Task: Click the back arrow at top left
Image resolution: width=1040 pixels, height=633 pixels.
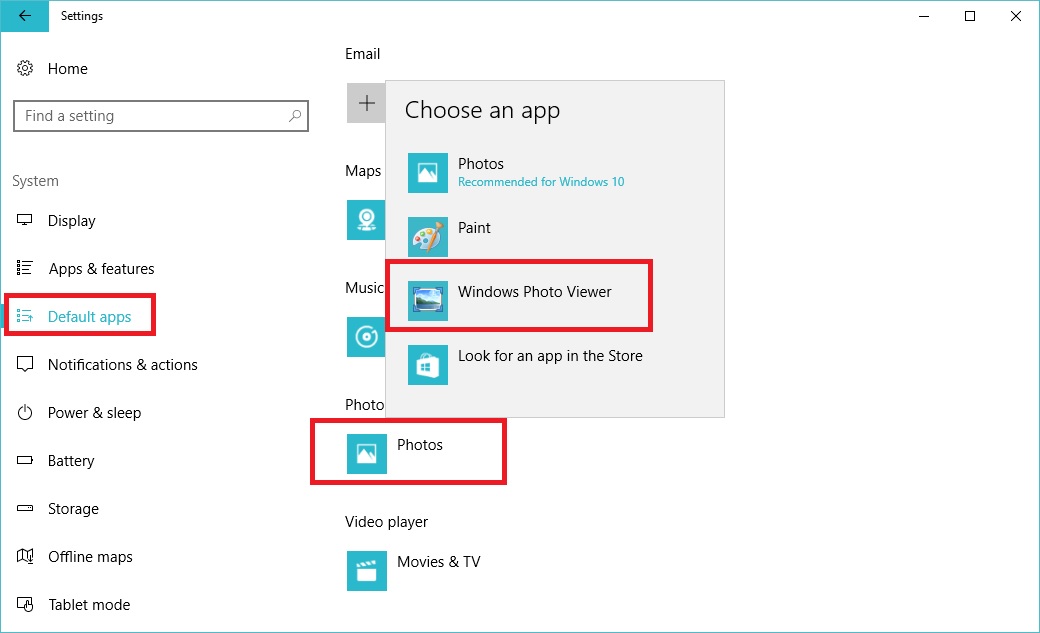Action: (25, 16)
